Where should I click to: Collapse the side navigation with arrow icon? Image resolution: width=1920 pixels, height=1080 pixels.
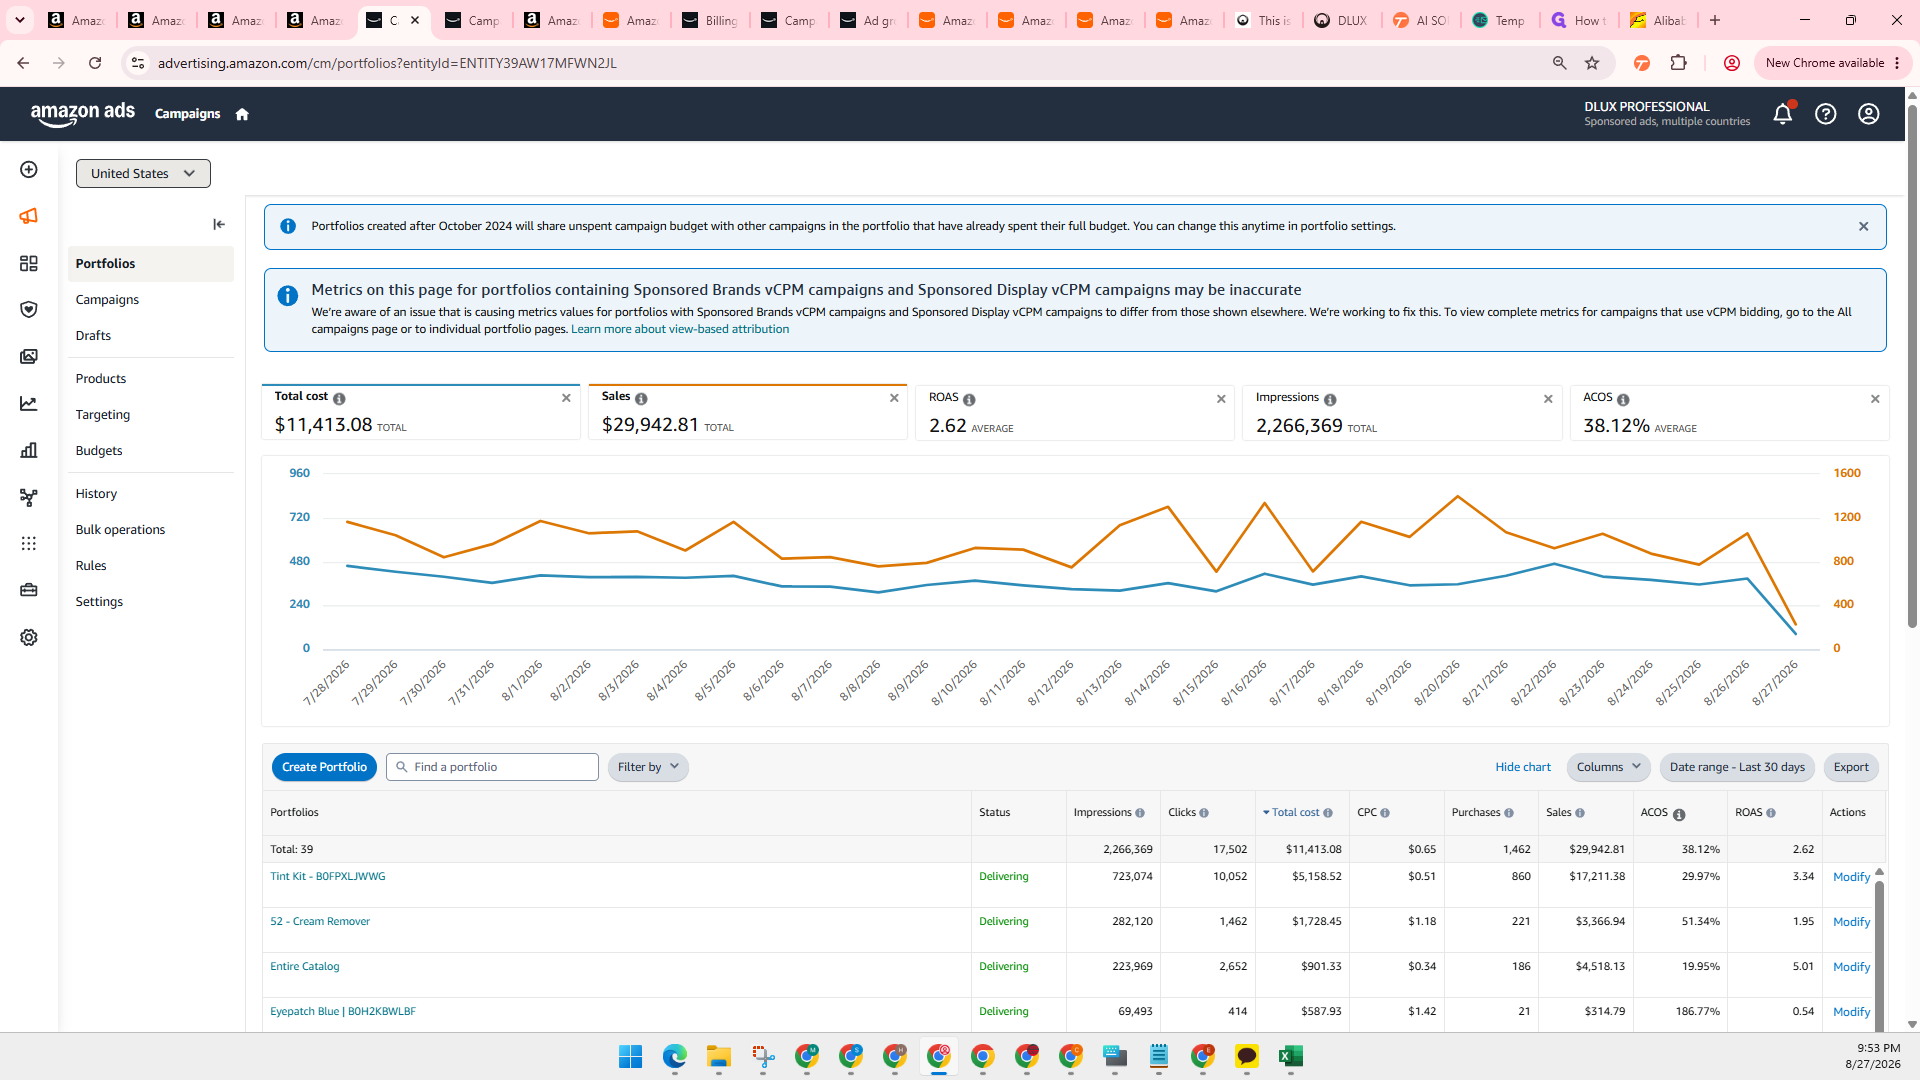(x=219, y=224)
